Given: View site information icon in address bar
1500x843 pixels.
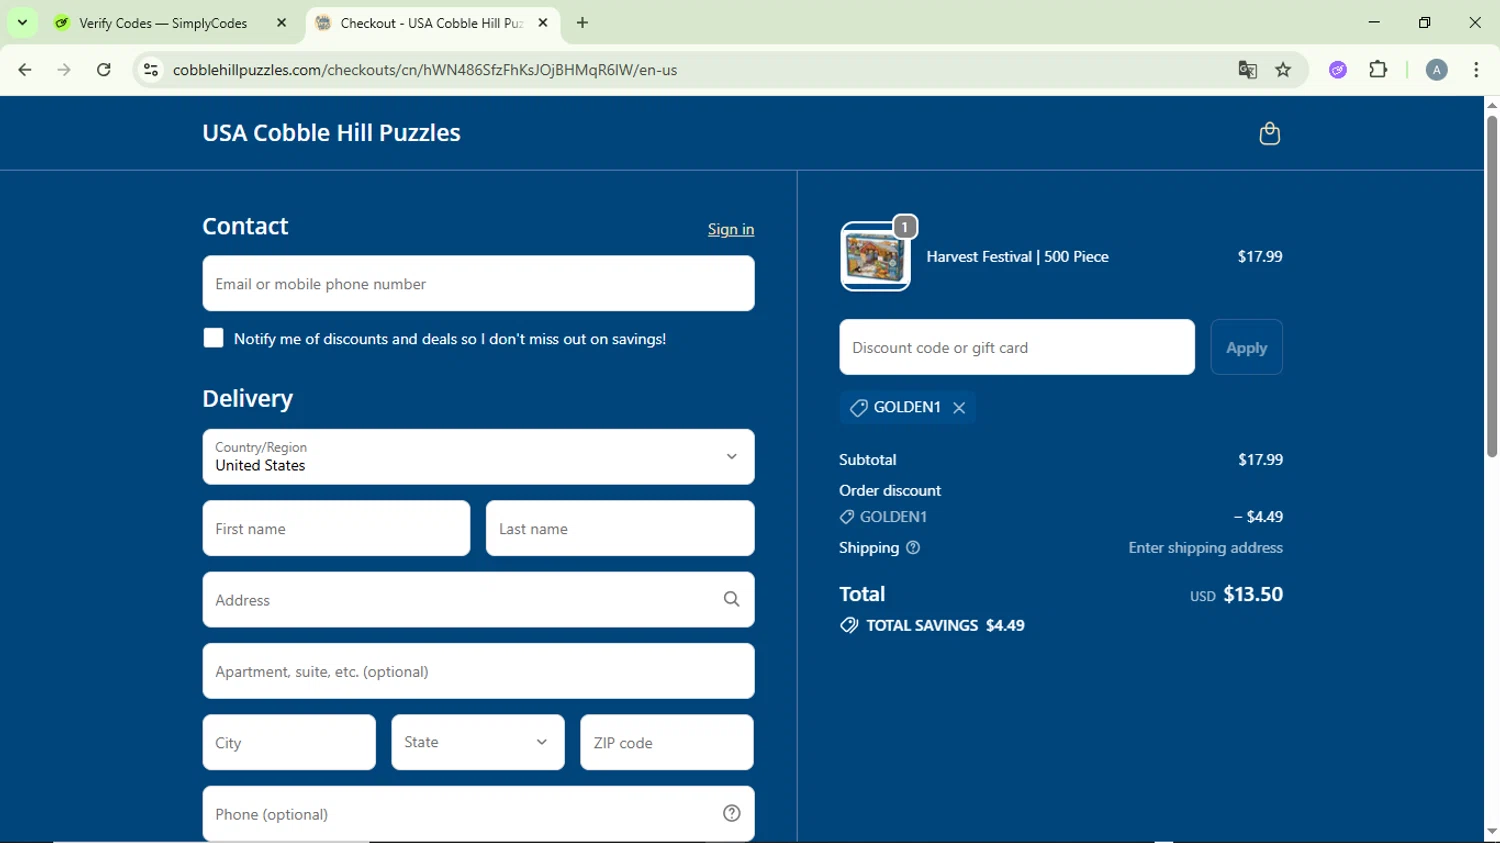Looking at the screenshot, I should coord(151,70).
